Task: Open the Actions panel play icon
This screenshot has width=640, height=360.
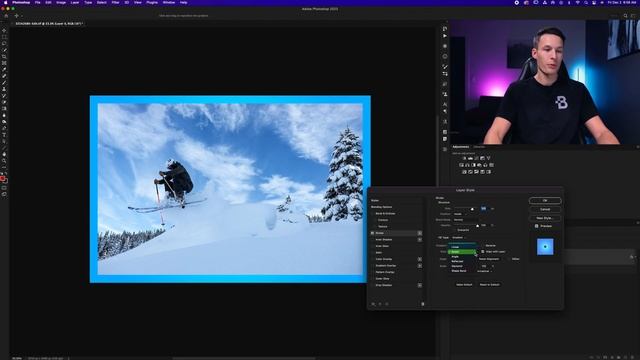Action: 445,36
